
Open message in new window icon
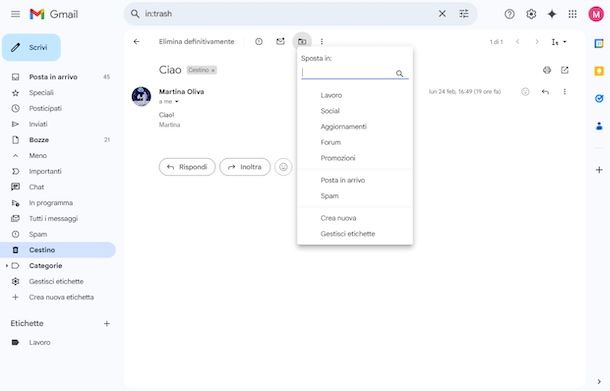[x=564, y=70]
